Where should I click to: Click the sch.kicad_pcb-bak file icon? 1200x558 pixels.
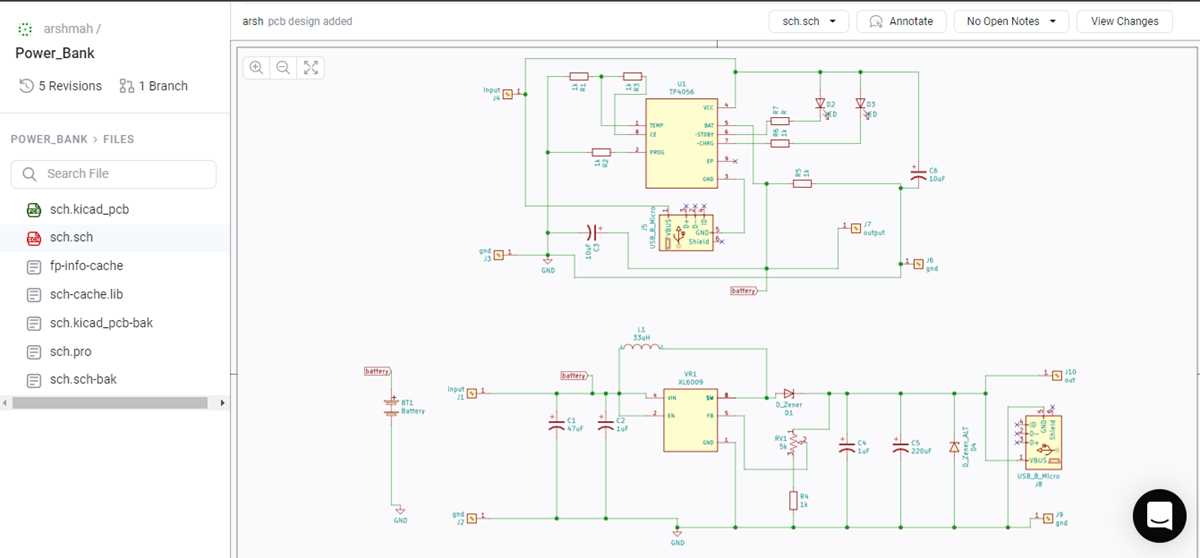point(33,323)
